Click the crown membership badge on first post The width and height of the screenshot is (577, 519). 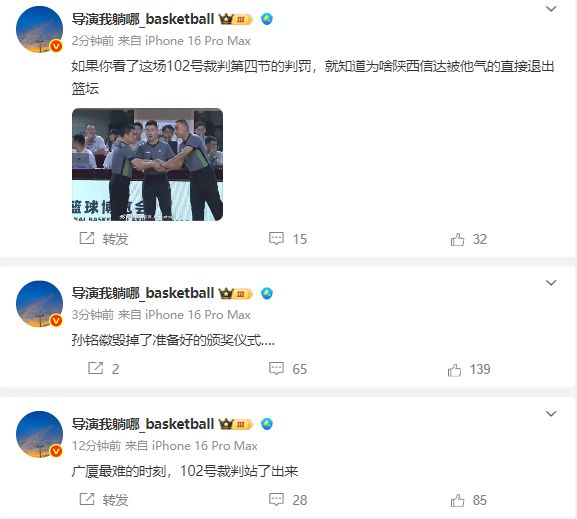click(x=236, y=19)
